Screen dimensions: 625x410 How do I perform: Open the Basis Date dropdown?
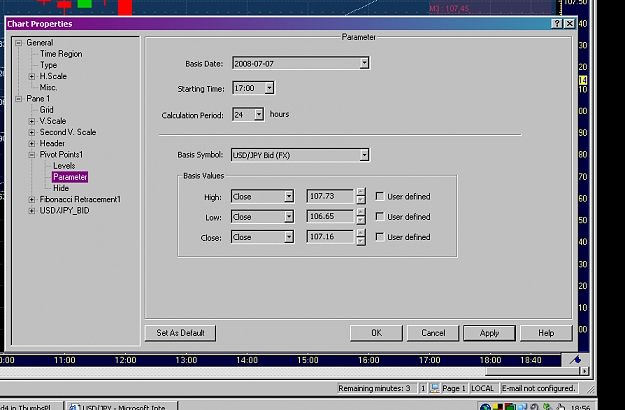pyautogui.click(x=364, y=63)
